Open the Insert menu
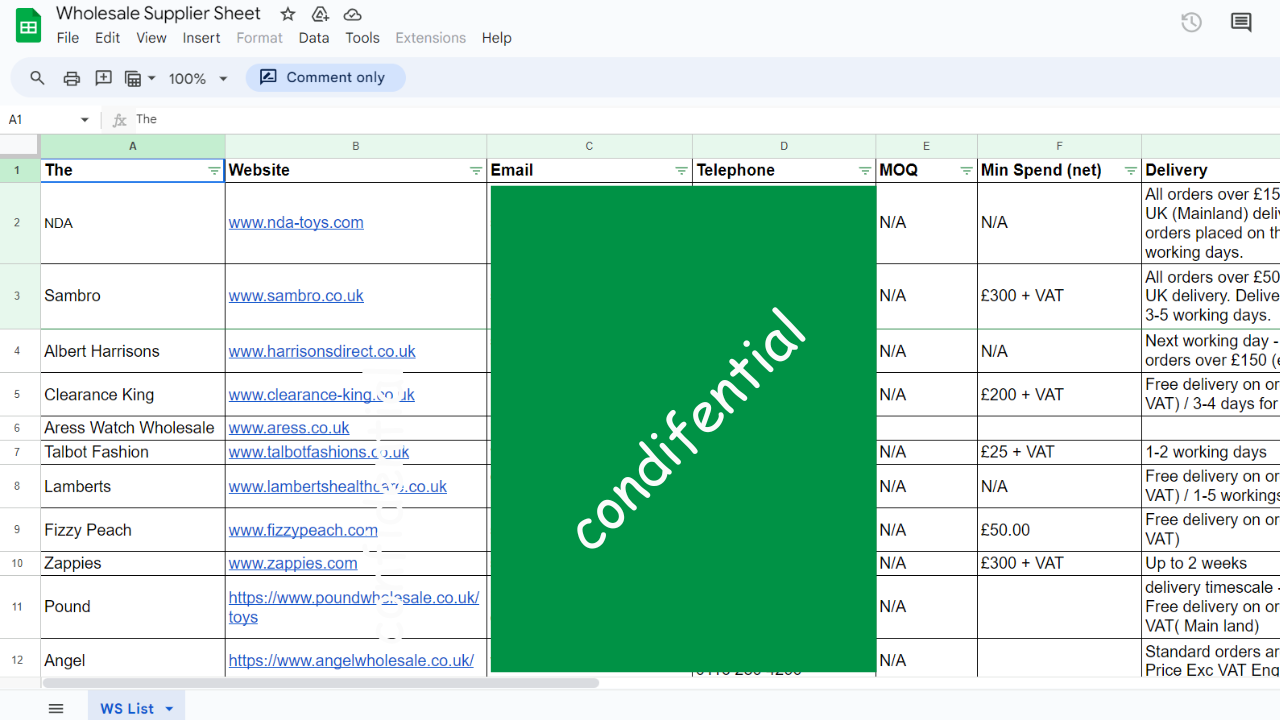 pos(201,38)
